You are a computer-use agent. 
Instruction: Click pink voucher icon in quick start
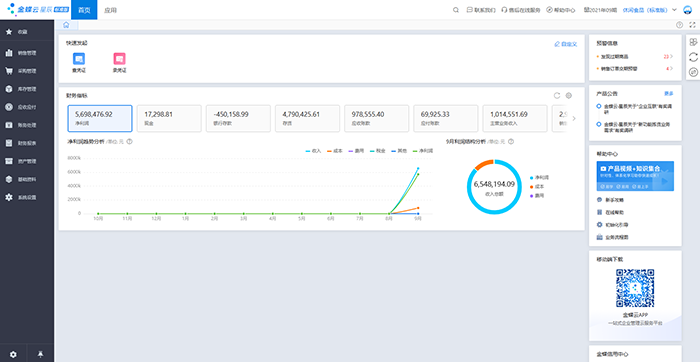119,58
